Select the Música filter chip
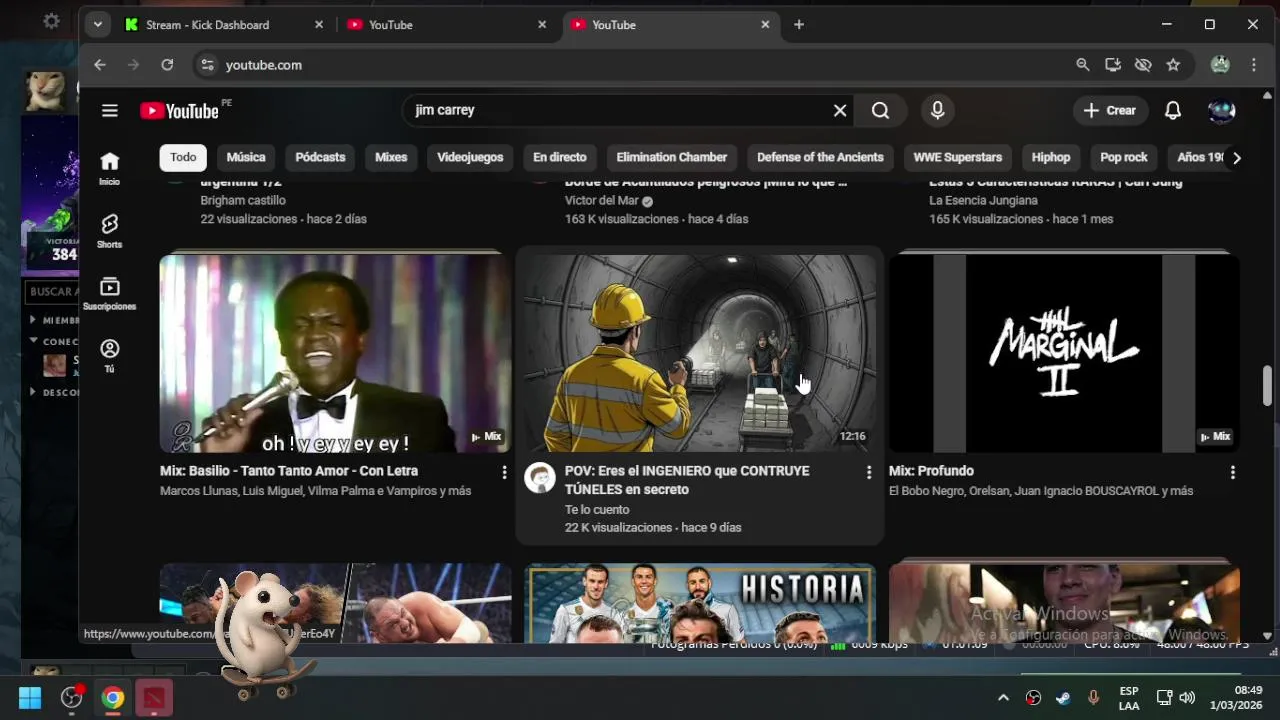1280x720 pixels. click(246, 157)
